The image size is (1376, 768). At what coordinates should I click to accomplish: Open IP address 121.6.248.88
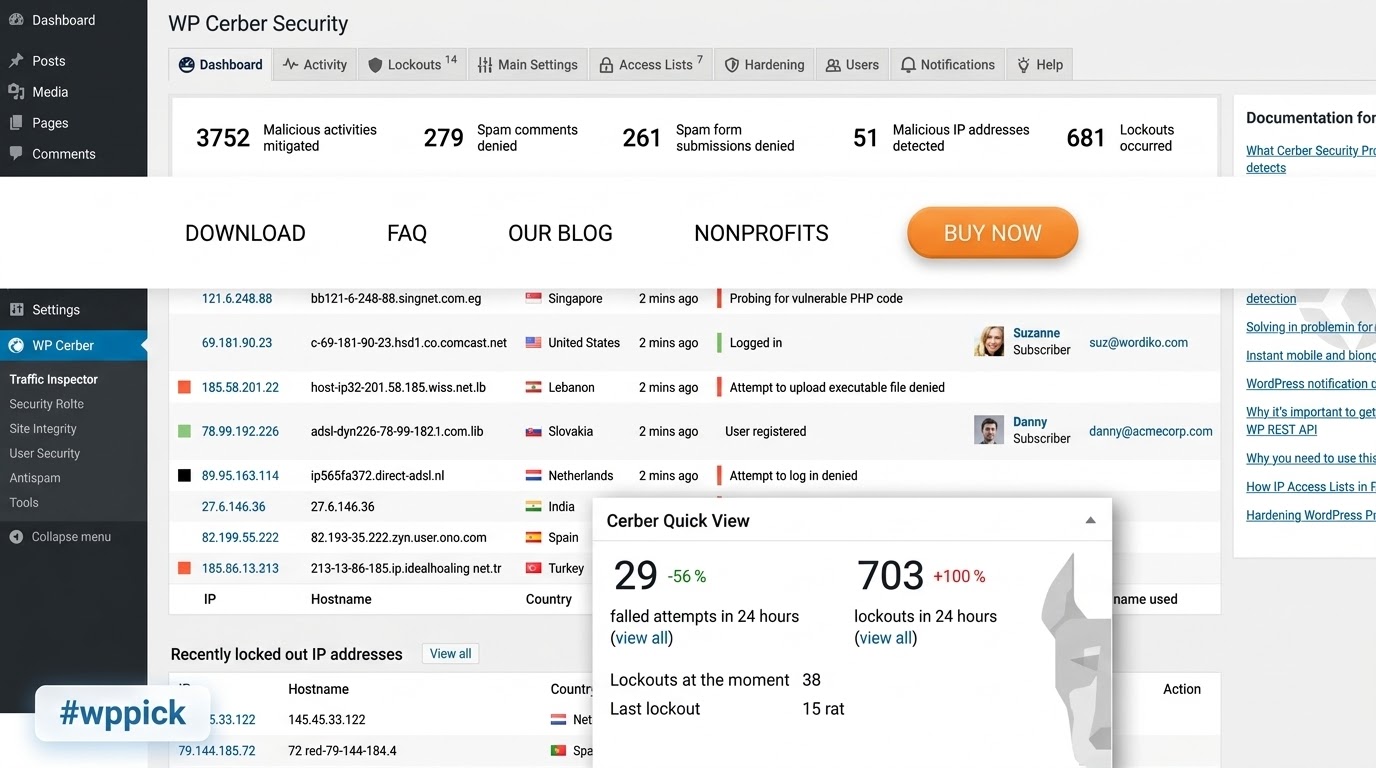[237, 298]
